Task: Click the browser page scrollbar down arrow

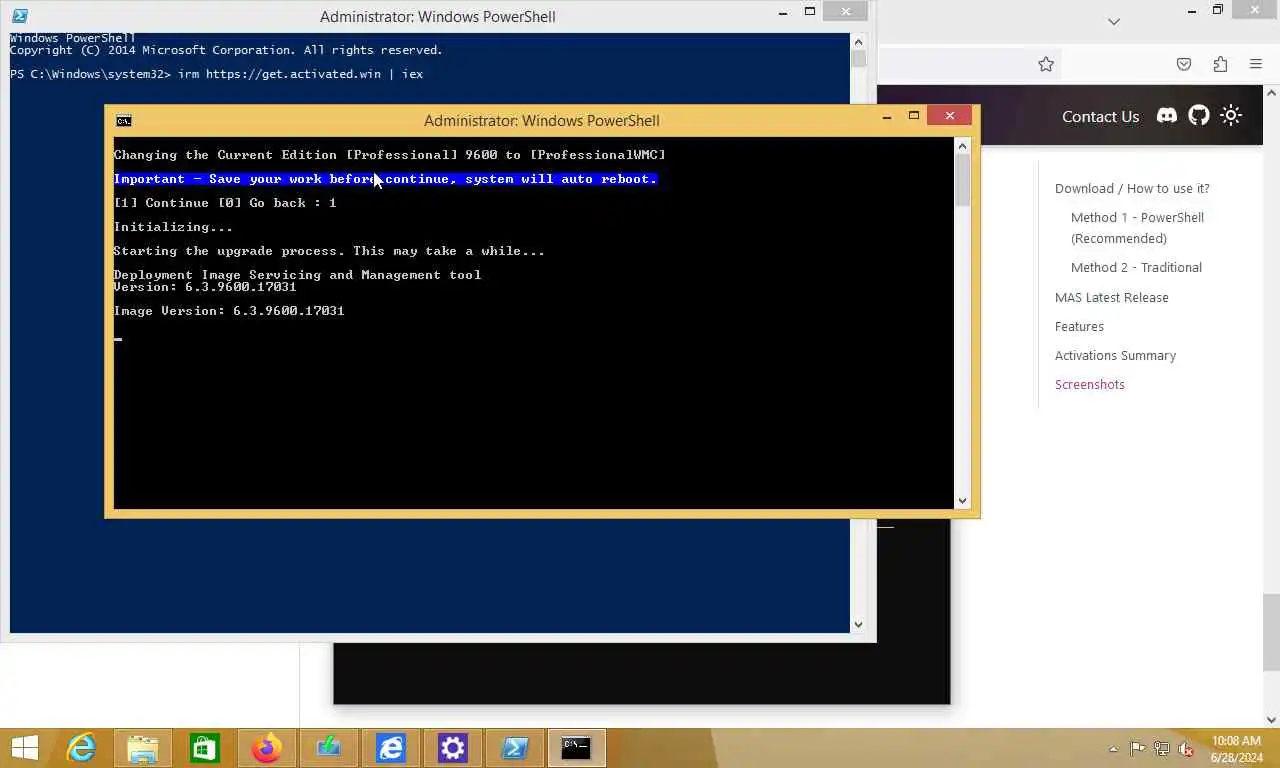Action: tap(1272, 719)
